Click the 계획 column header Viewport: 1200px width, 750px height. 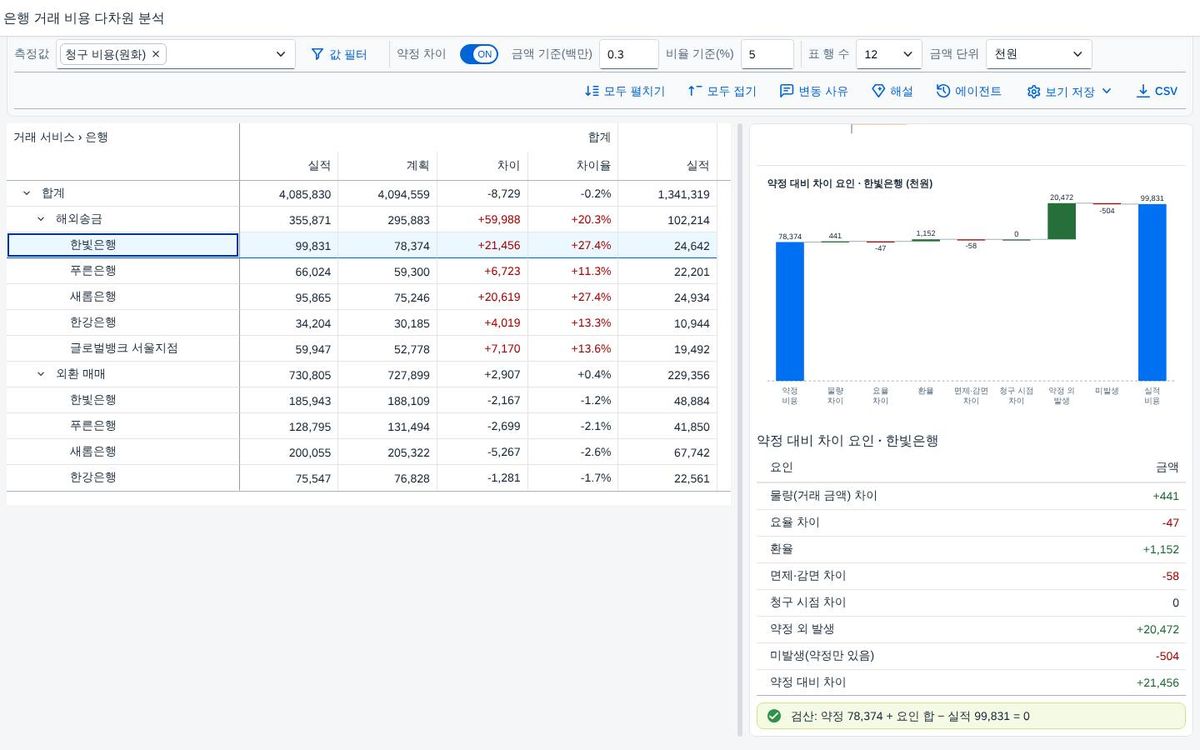tap(388, 166)
